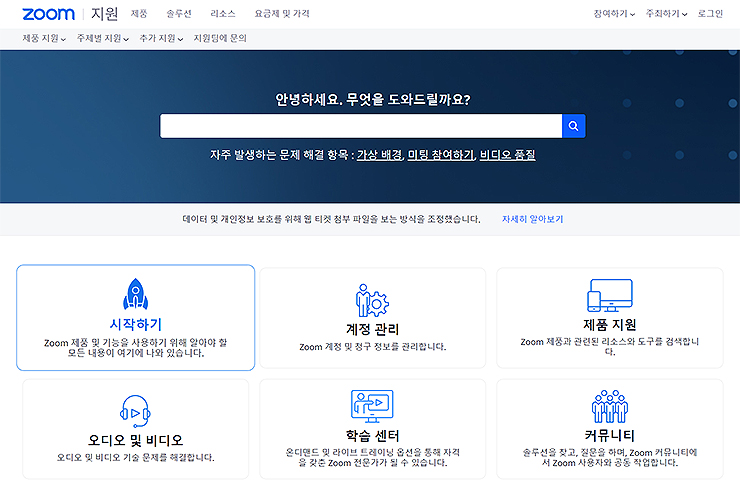The height and width of the screenshot is (486, 740).
Task: Open the 솔루션 menu
Action: 179,14
